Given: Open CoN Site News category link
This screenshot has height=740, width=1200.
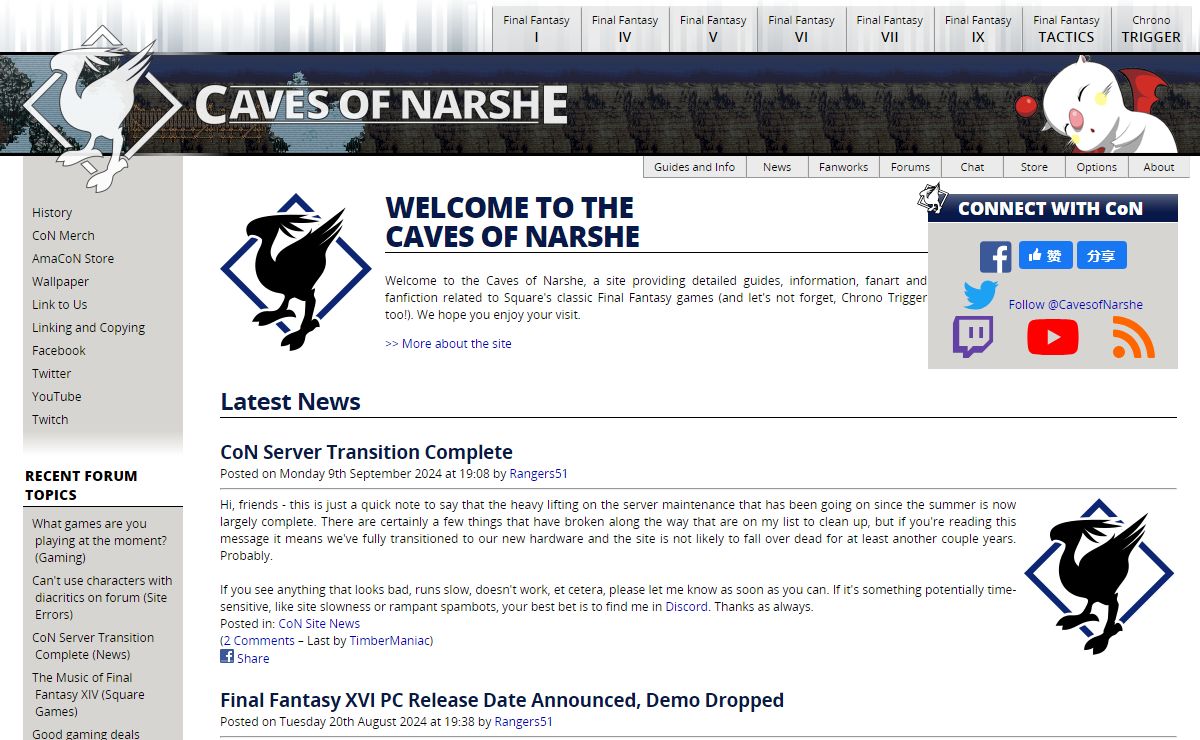Looking at the screenshot, I should [319, 623].
